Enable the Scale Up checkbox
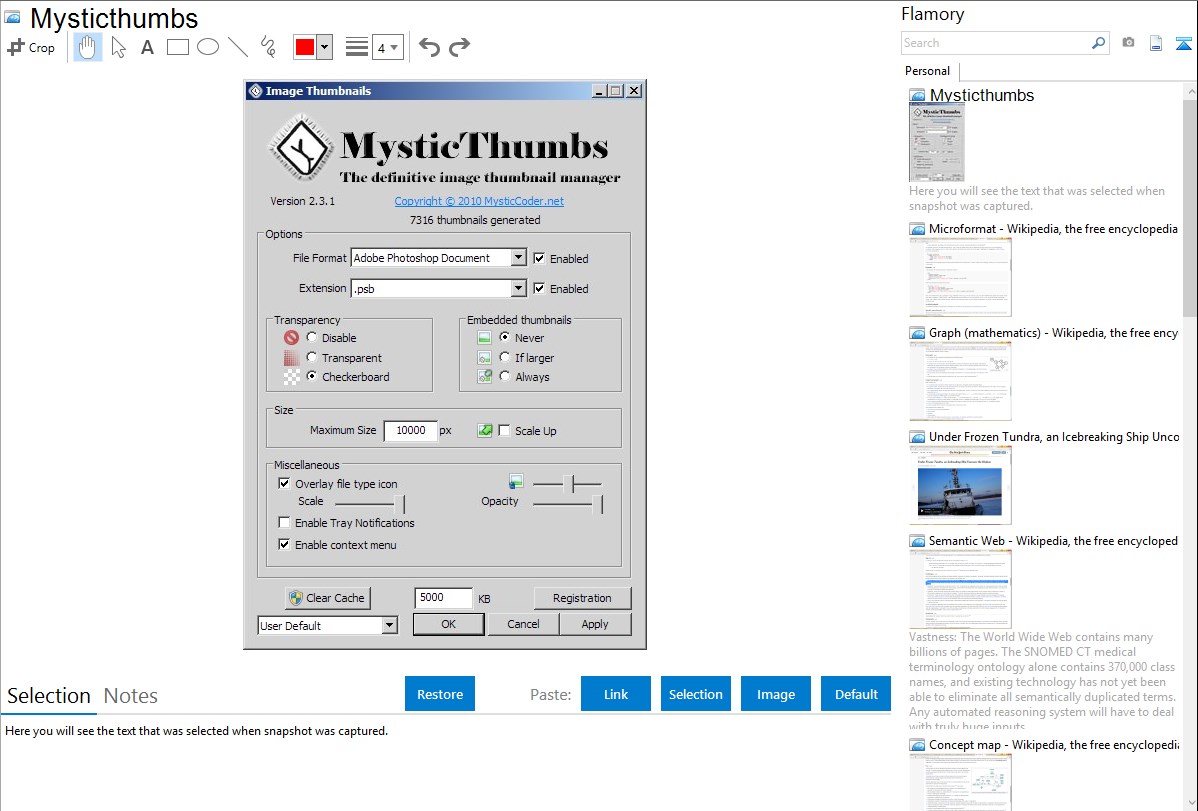 click(504, 430)
